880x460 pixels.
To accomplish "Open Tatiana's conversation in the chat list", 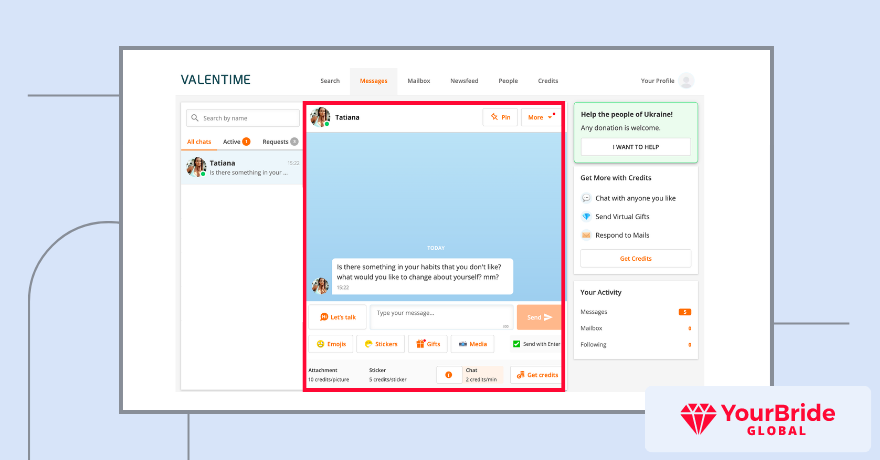I will pyautogui.click(x=242, y=168).
